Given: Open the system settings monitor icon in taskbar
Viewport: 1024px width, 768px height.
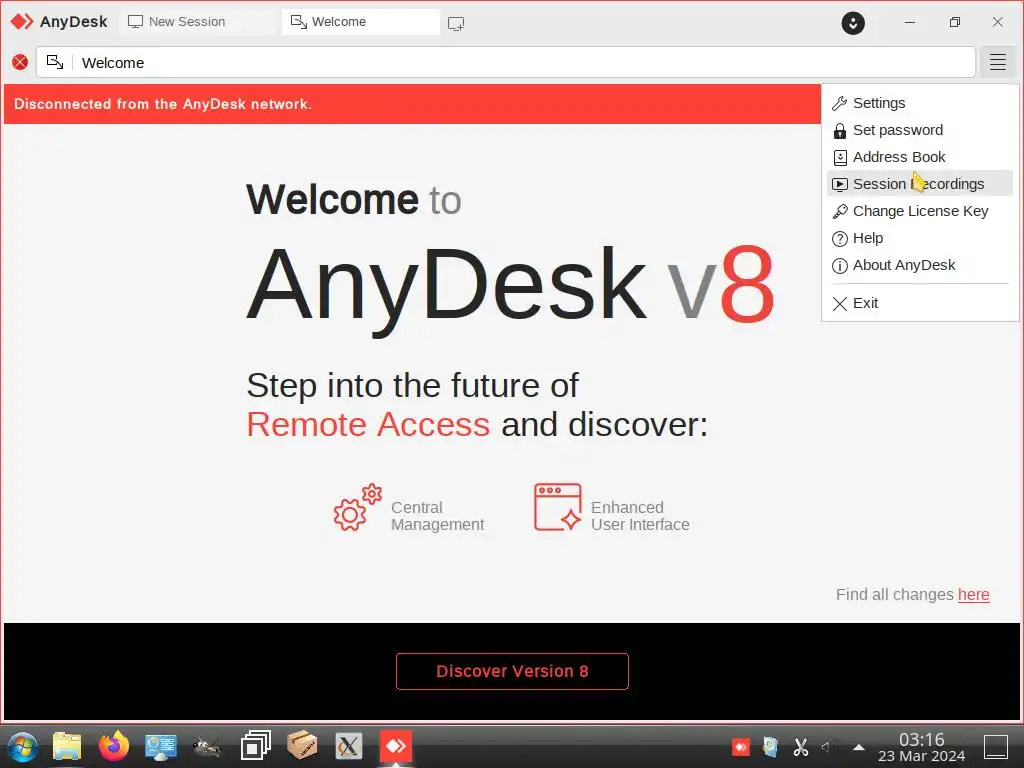Looking at the screenshot, I should click(161, 746).
